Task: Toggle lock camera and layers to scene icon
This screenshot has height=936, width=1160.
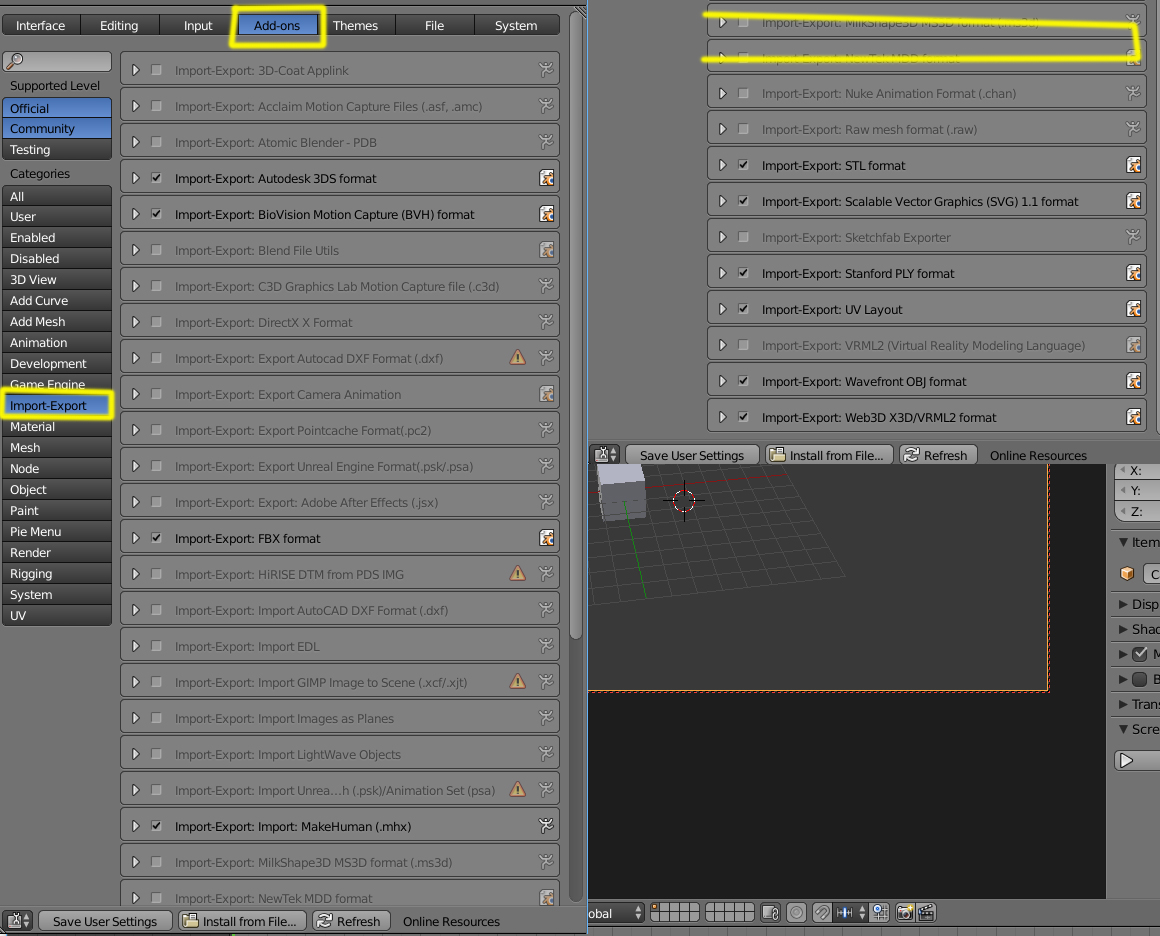Action: pos(770,913)
